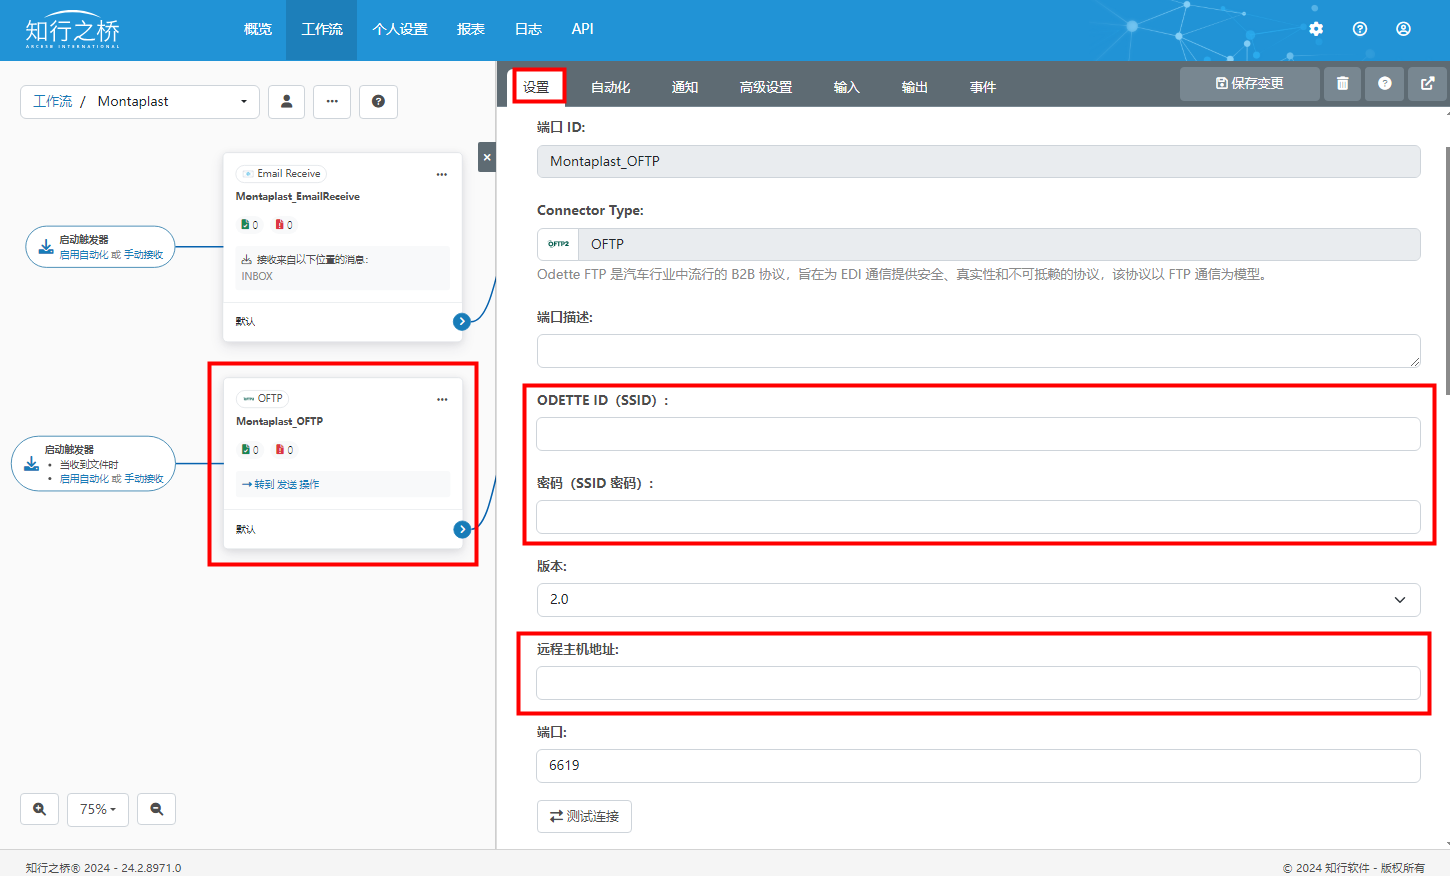The width and height of the screenshot is (1450, 876).
Task: Click the workflow help question mark button
Action: tap(378, 101)
